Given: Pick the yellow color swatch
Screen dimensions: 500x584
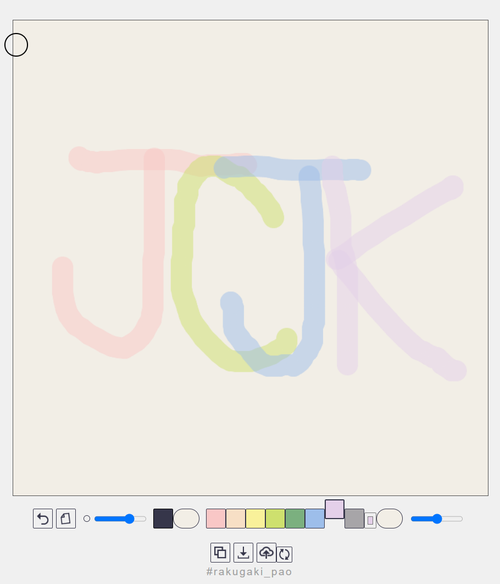Looking at the screenshot, I should tap(256, 519).
